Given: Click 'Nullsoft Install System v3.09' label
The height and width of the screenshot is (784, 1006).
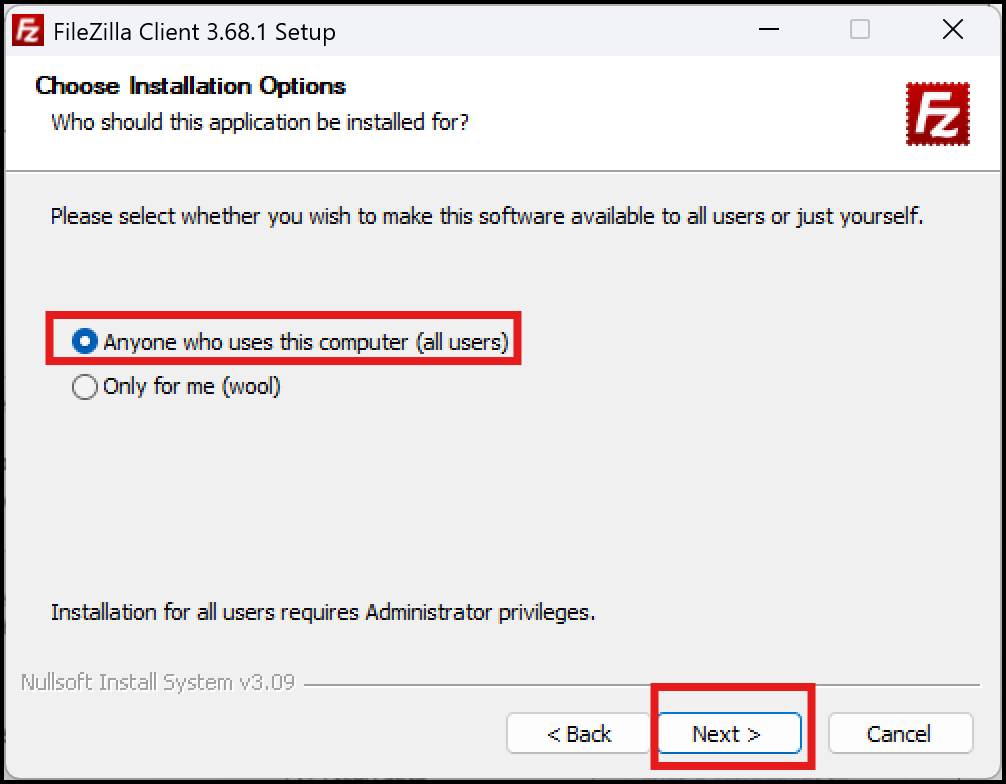Looking at the screenshot, I should (158, 682).
